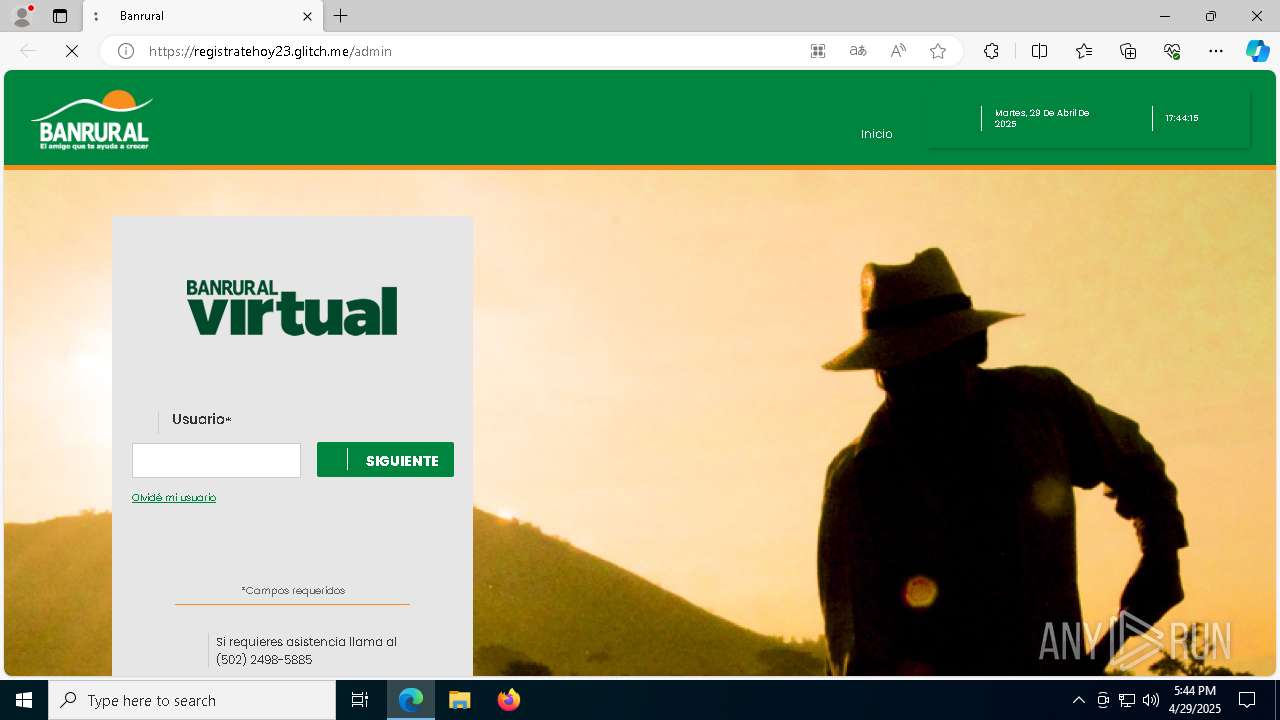Screen dimensions: 1280x720
Task: Open Browser essentials heart icon
Action: pyautogui.click(x=1172, y=51)
